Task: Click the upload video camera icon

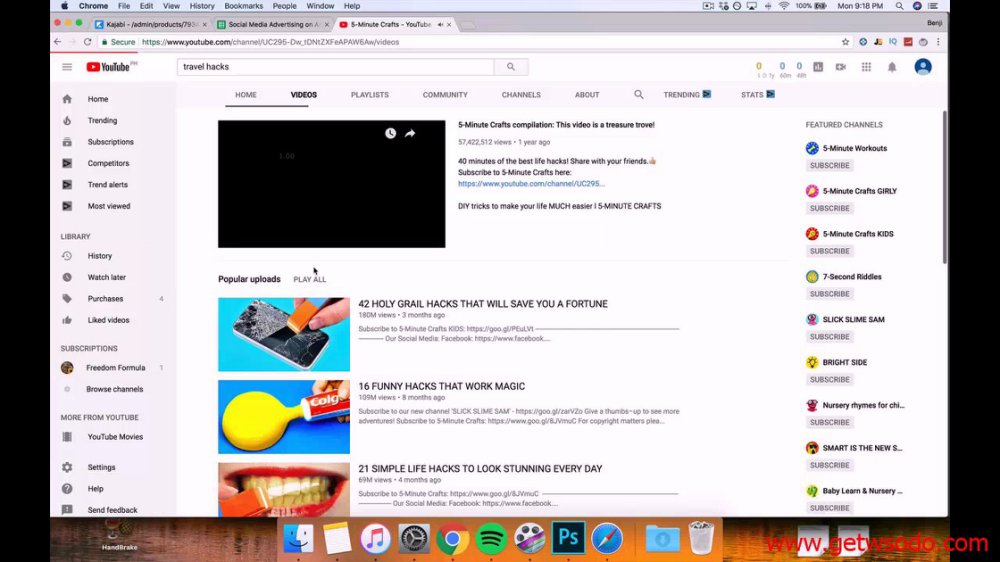Action: pyautogui.click(x=841, y=67)
